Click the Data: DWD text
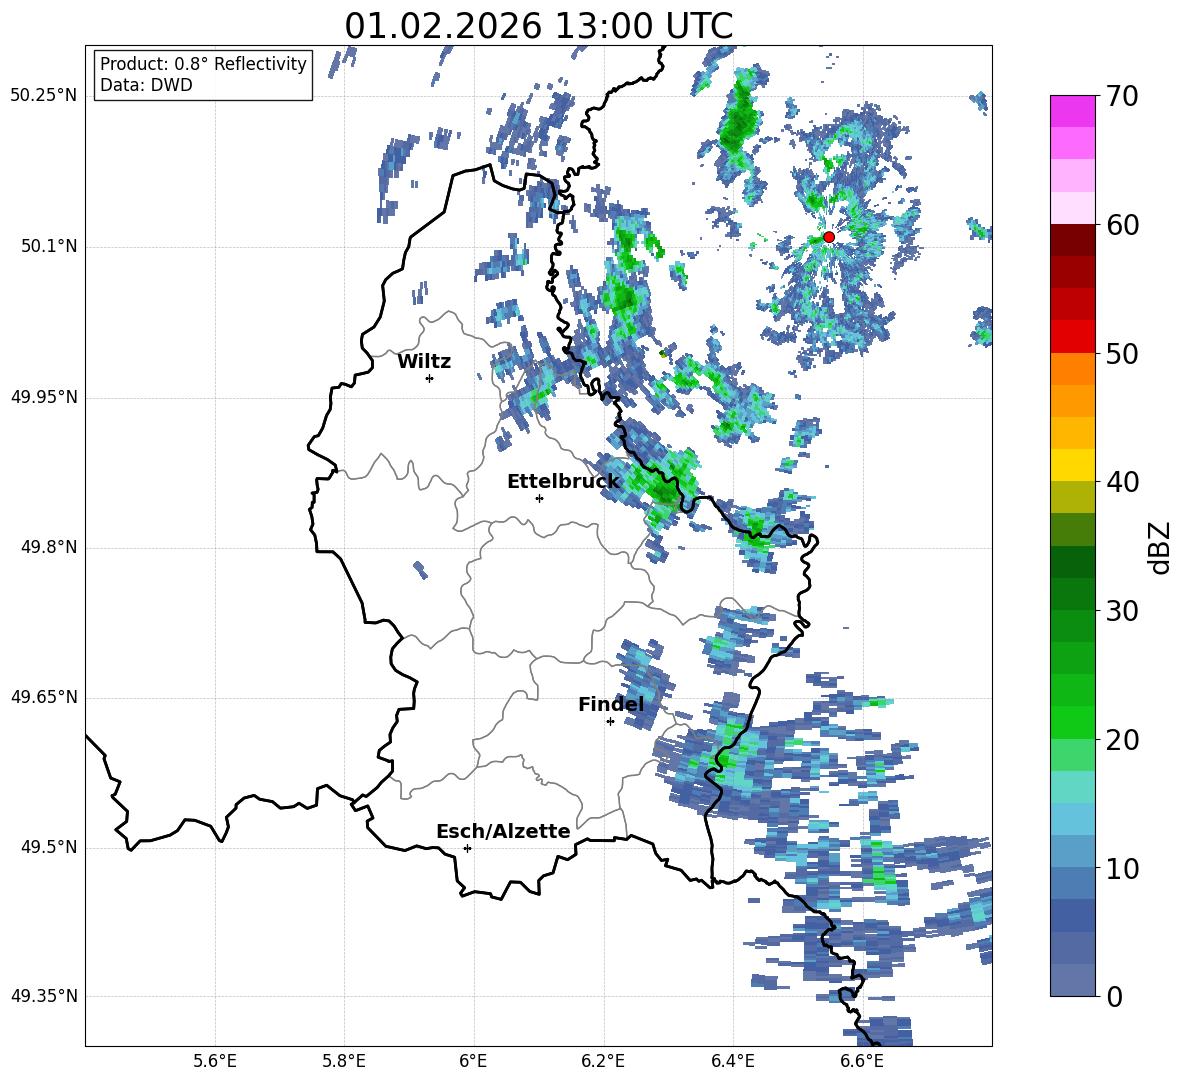 146,85
